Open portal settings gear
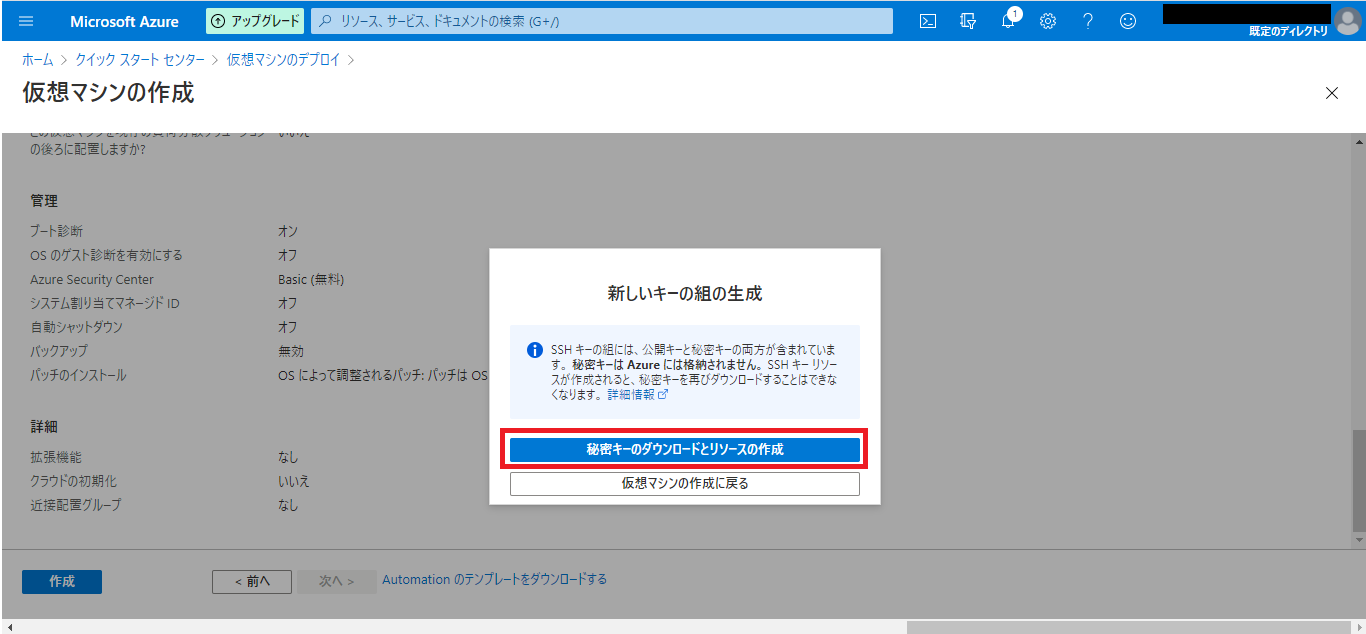Viewport: 1366px width, 634px height. (1048, 21)
